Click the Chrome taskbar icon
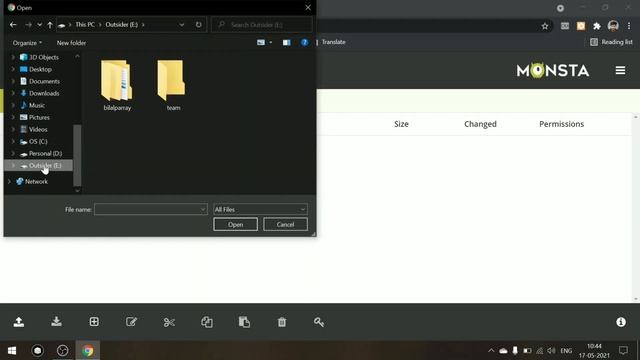The image size is (640, 360). 87,351
